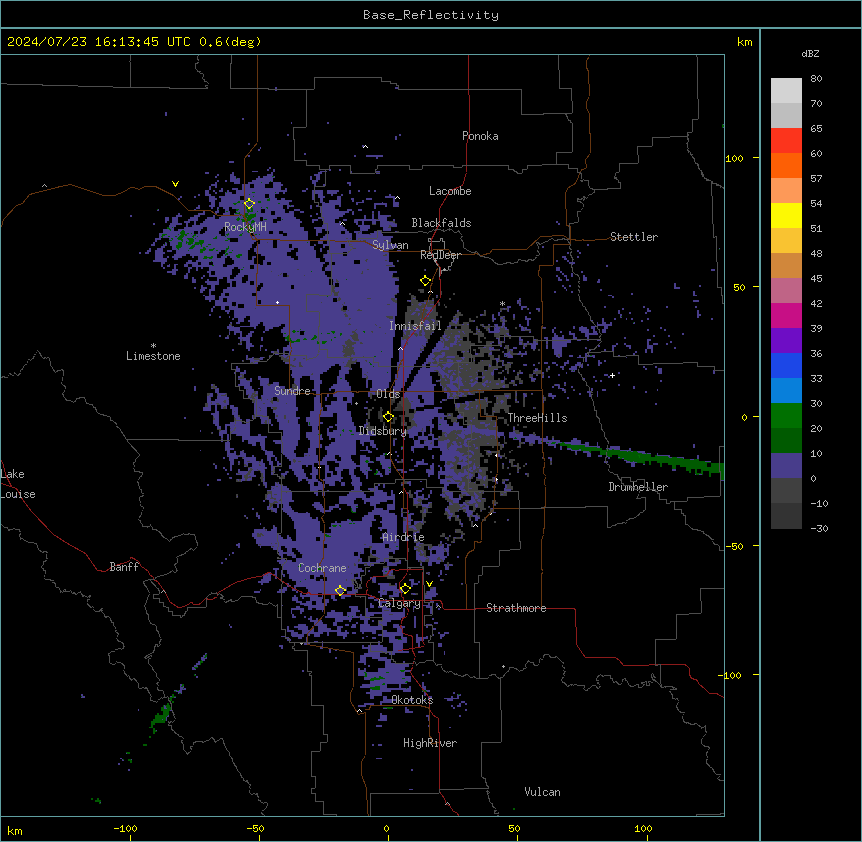Screen dimensions: 862x842
Task: Click the Calgary city label
Action: click(400, 603)
